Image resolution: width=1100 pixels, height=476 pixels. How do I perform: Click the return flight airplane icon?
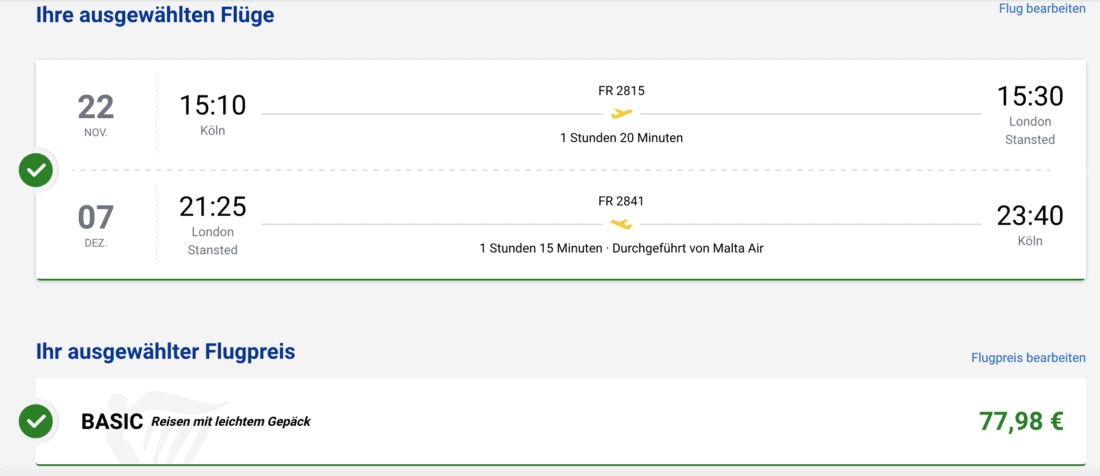tap(622, 224)
